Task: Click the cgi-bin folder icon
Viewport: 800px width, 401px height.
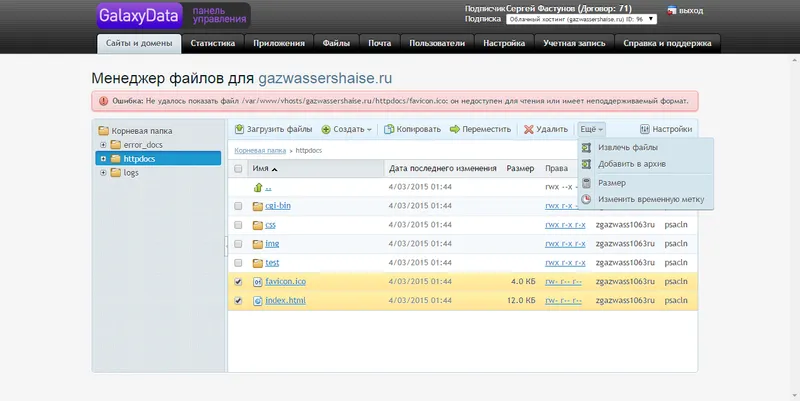Action: 258,206
